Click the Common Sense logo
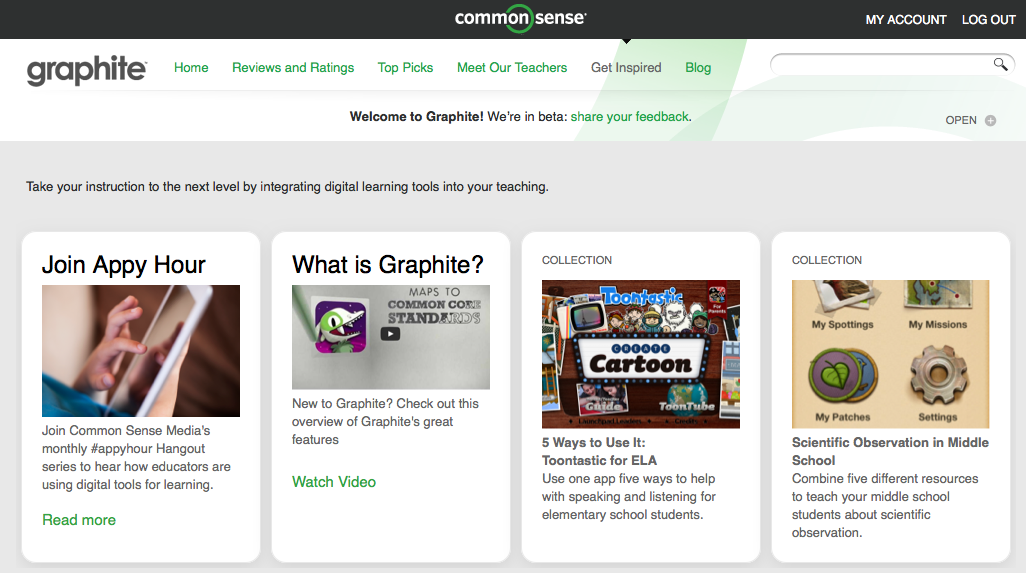This screenshot has width=1026, height=573. 520,18
